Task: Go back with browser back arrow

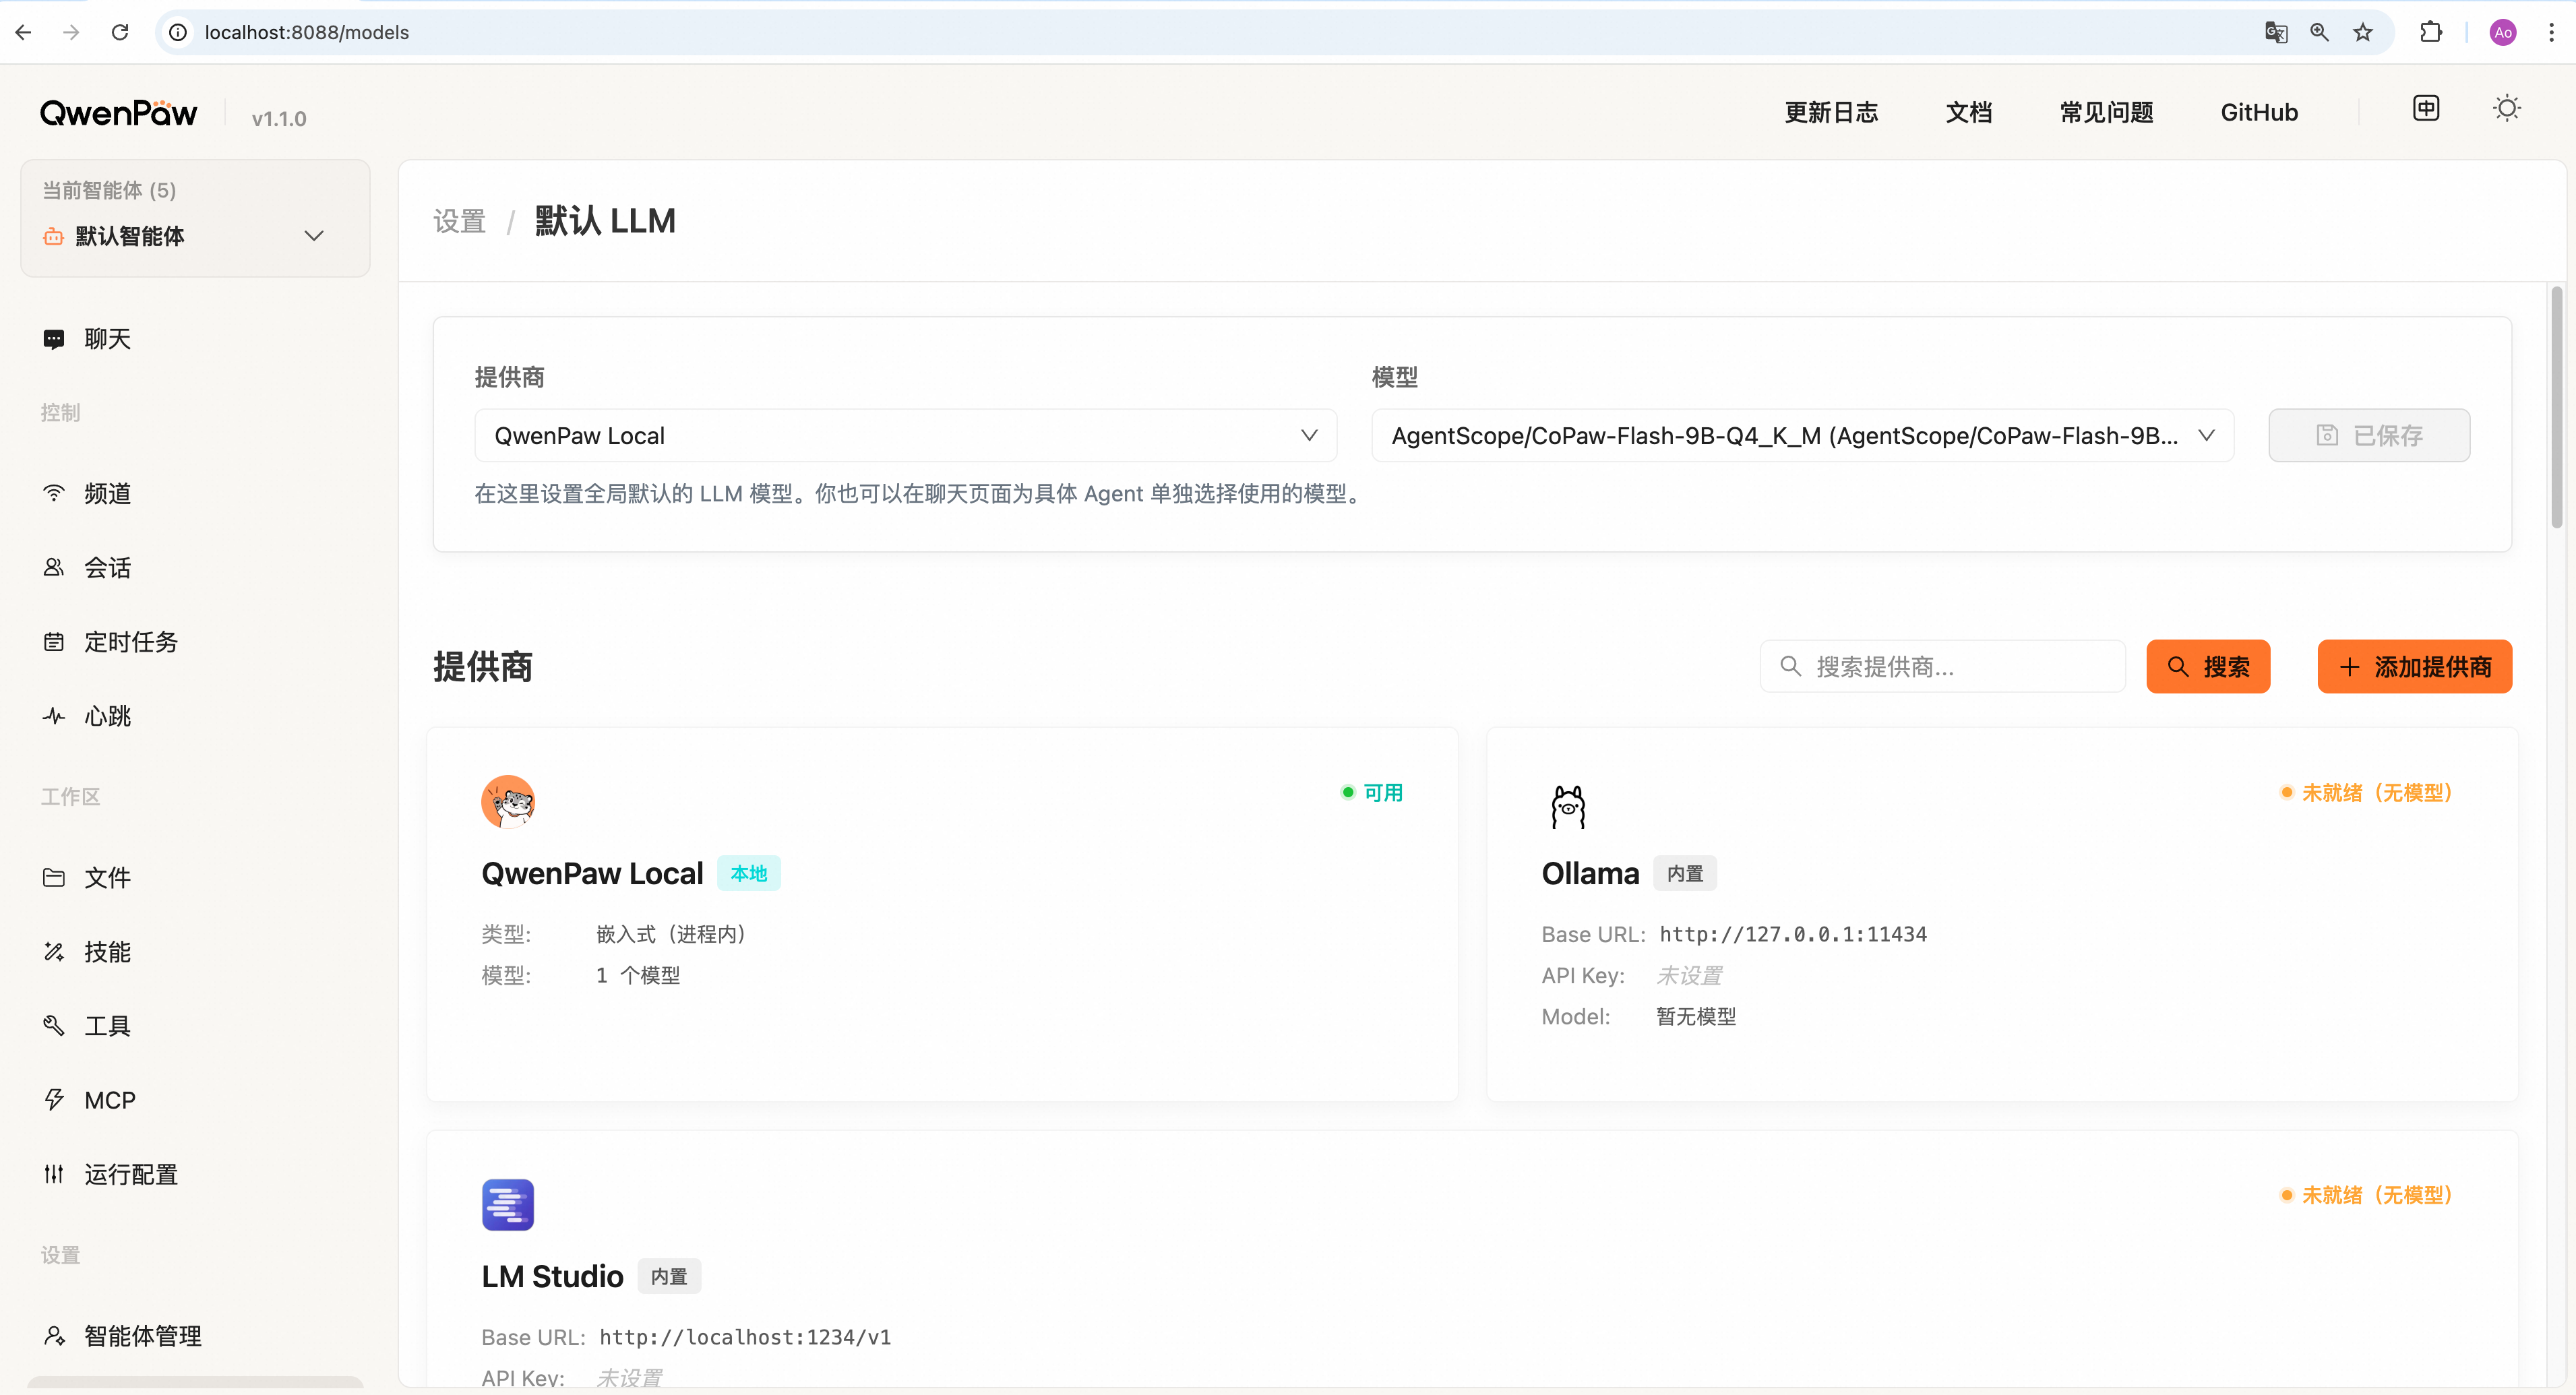Action: coord(24,32)
